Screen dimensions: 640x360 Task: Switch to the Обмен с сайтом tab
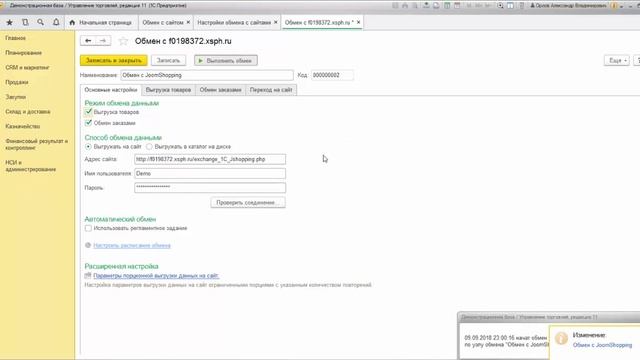pos(163,22)
